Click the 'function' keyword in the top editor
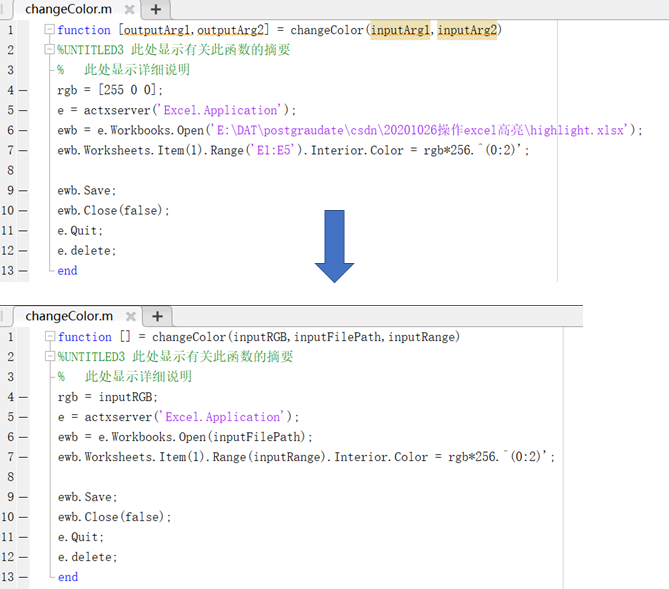Image resolution: width=669 pixels, height=589 pixels. click(84, 30)
